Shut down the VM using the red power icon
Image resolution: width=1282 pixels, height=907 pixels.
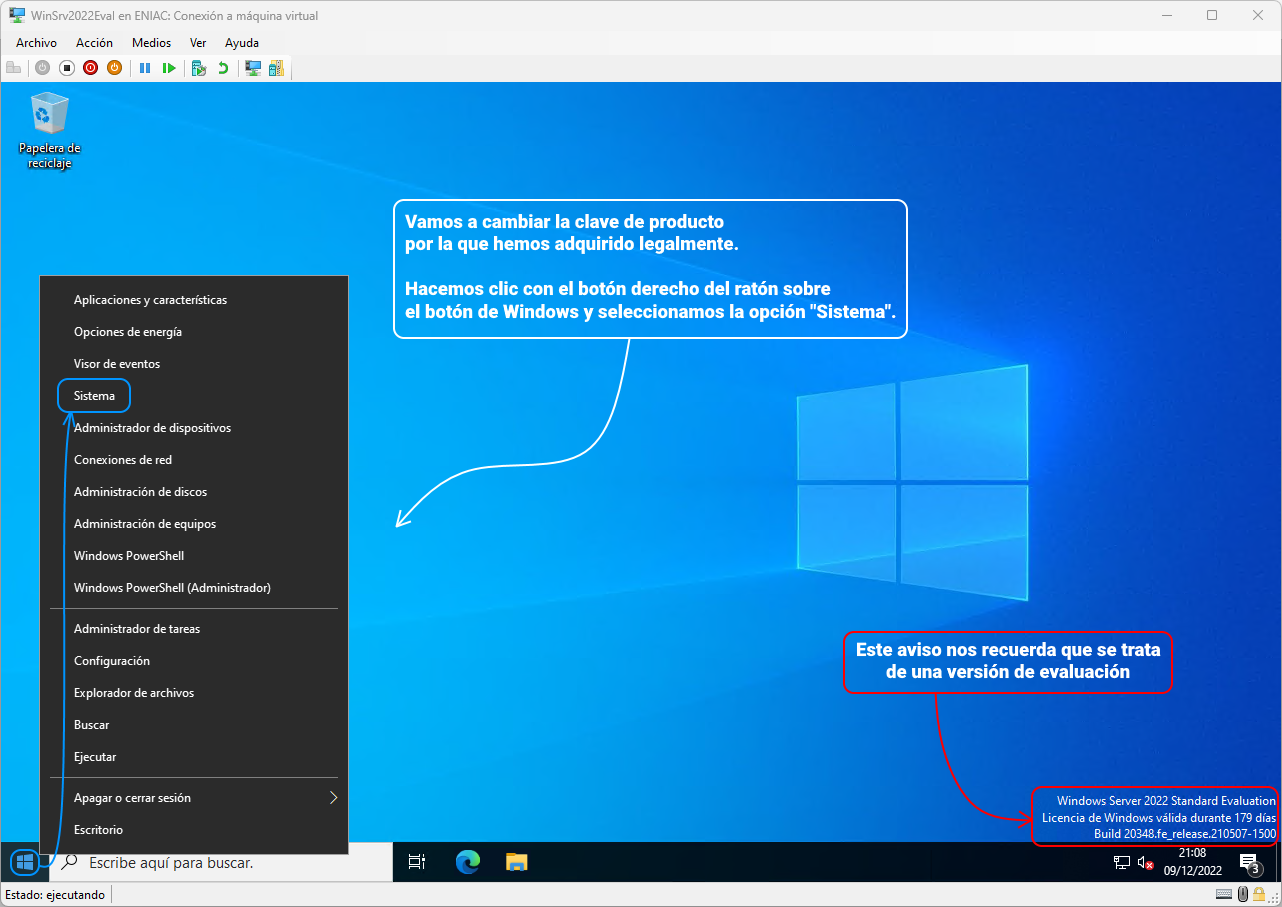pyautogui.click(x=90, y=68)
